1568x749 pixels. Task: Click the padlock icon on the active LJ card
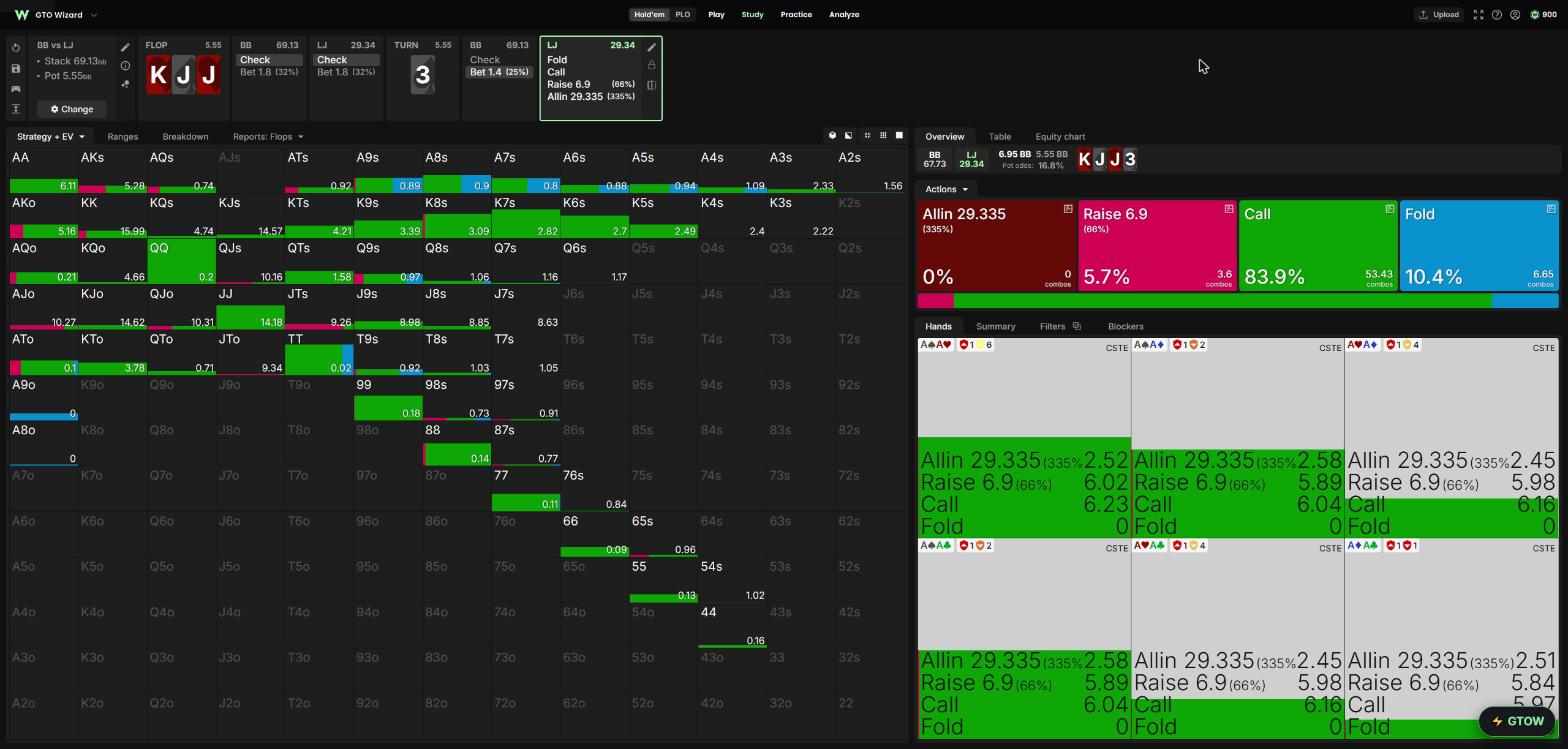pos(652,66)
